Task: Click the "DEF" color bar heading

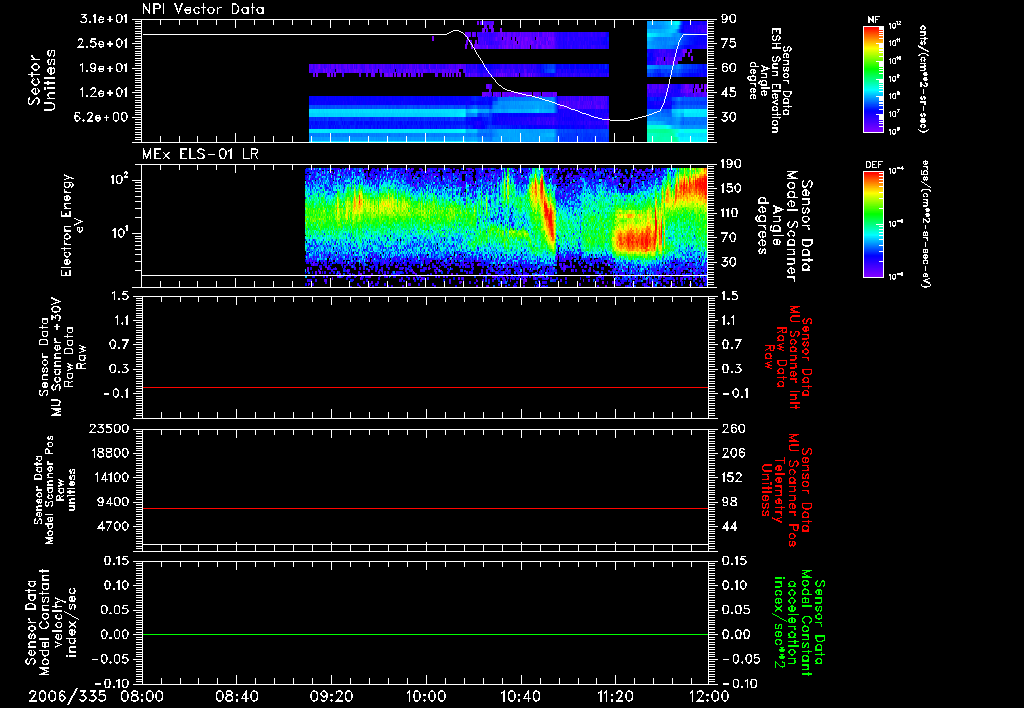Action: coord(874,165)
